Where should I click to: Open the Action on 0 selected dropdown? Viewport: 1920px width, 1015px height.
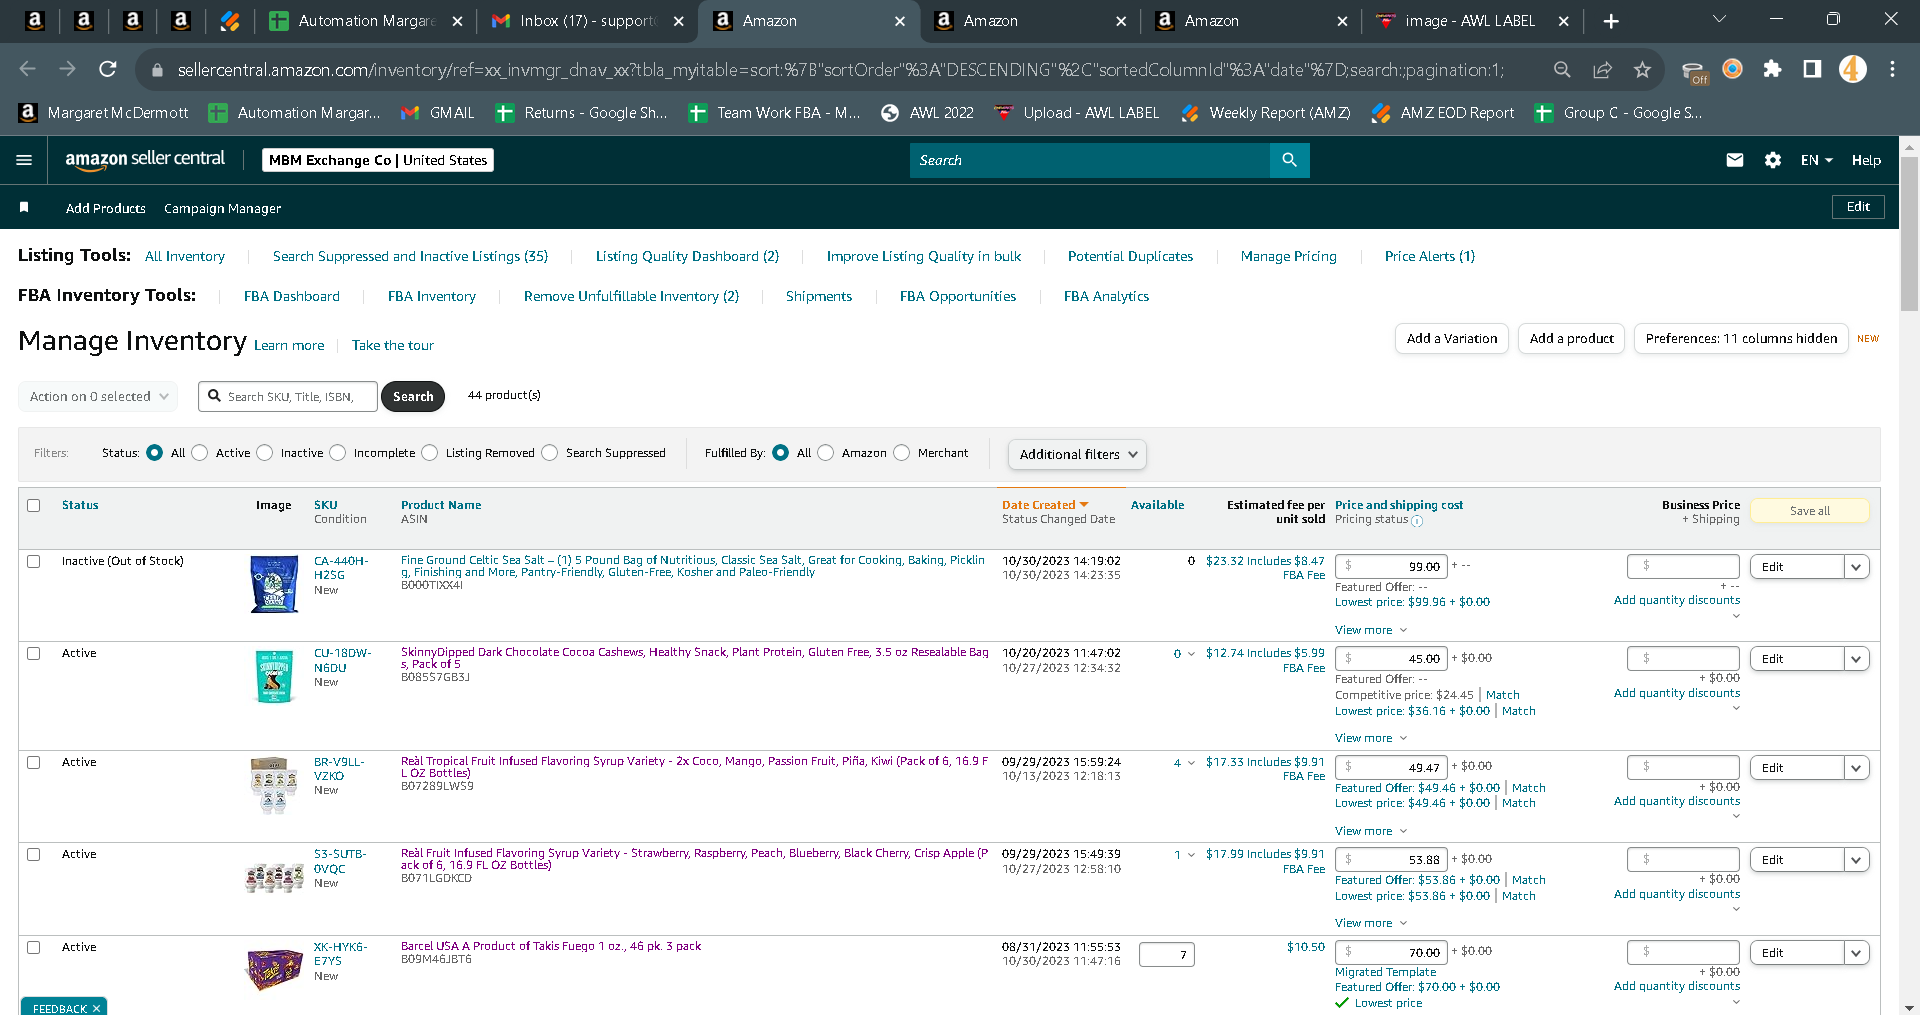98,397
